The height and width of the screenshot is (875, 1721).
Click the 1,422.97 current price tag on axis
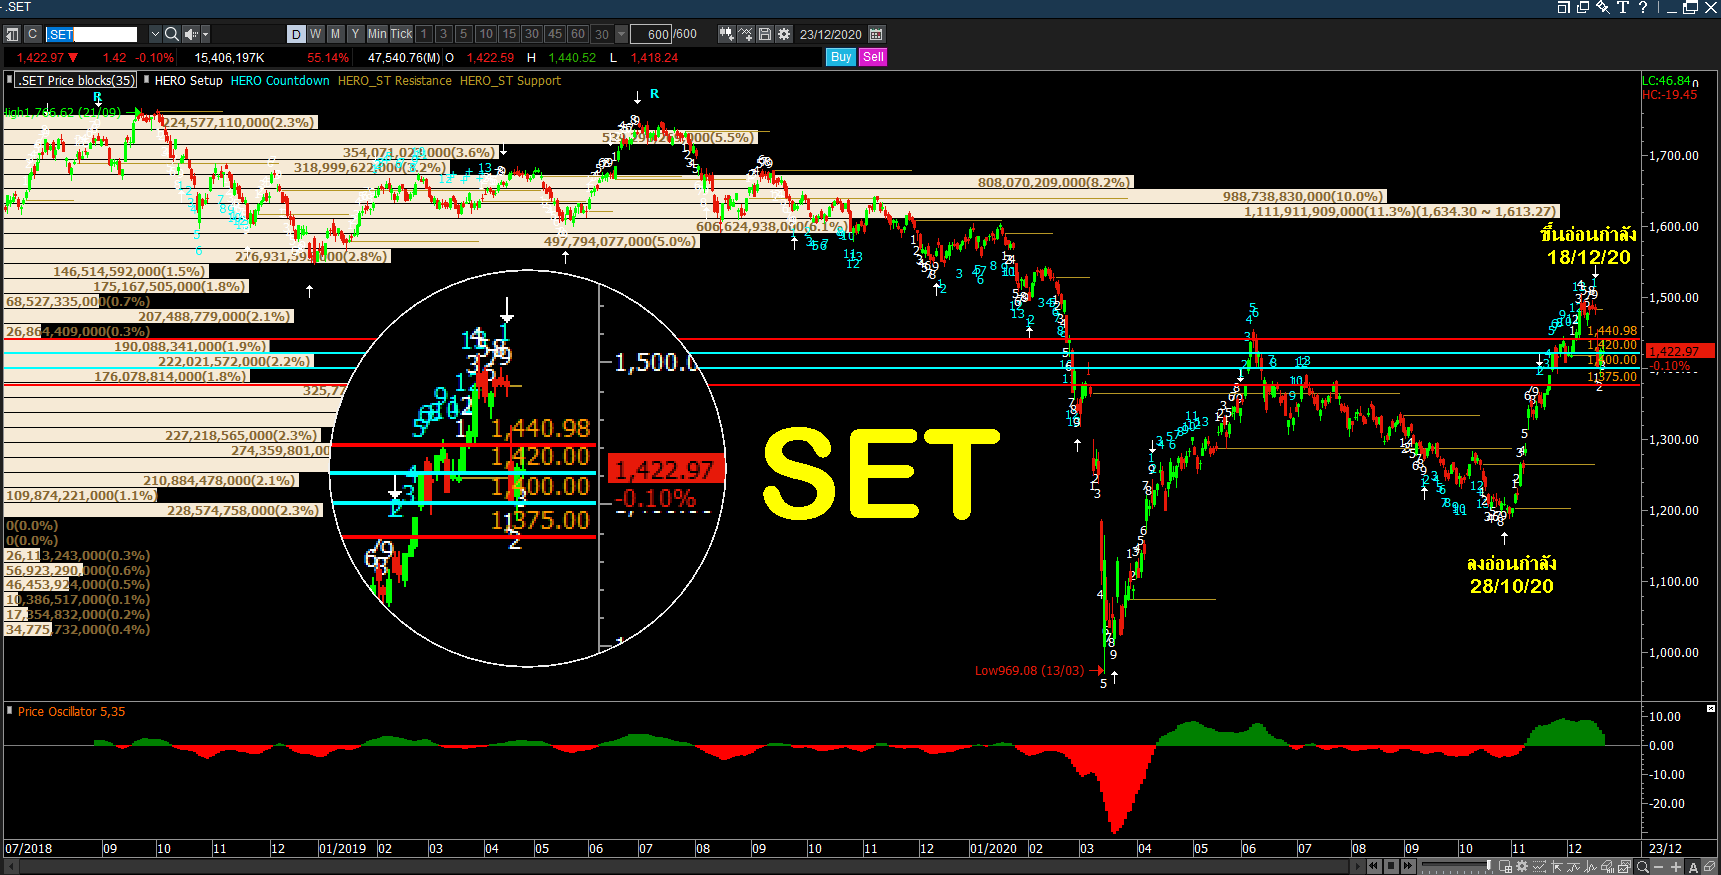coord(1680,351)
